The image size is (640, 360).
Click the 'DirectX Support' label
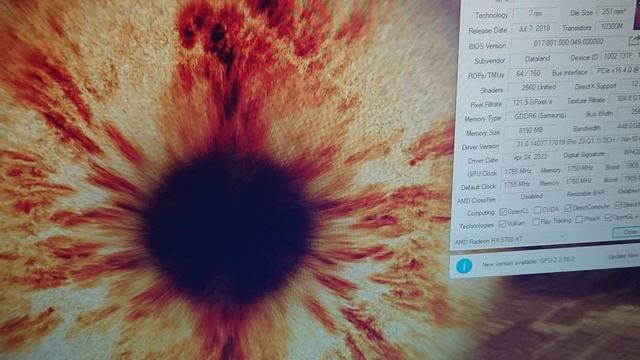click(x=595, y=87)
